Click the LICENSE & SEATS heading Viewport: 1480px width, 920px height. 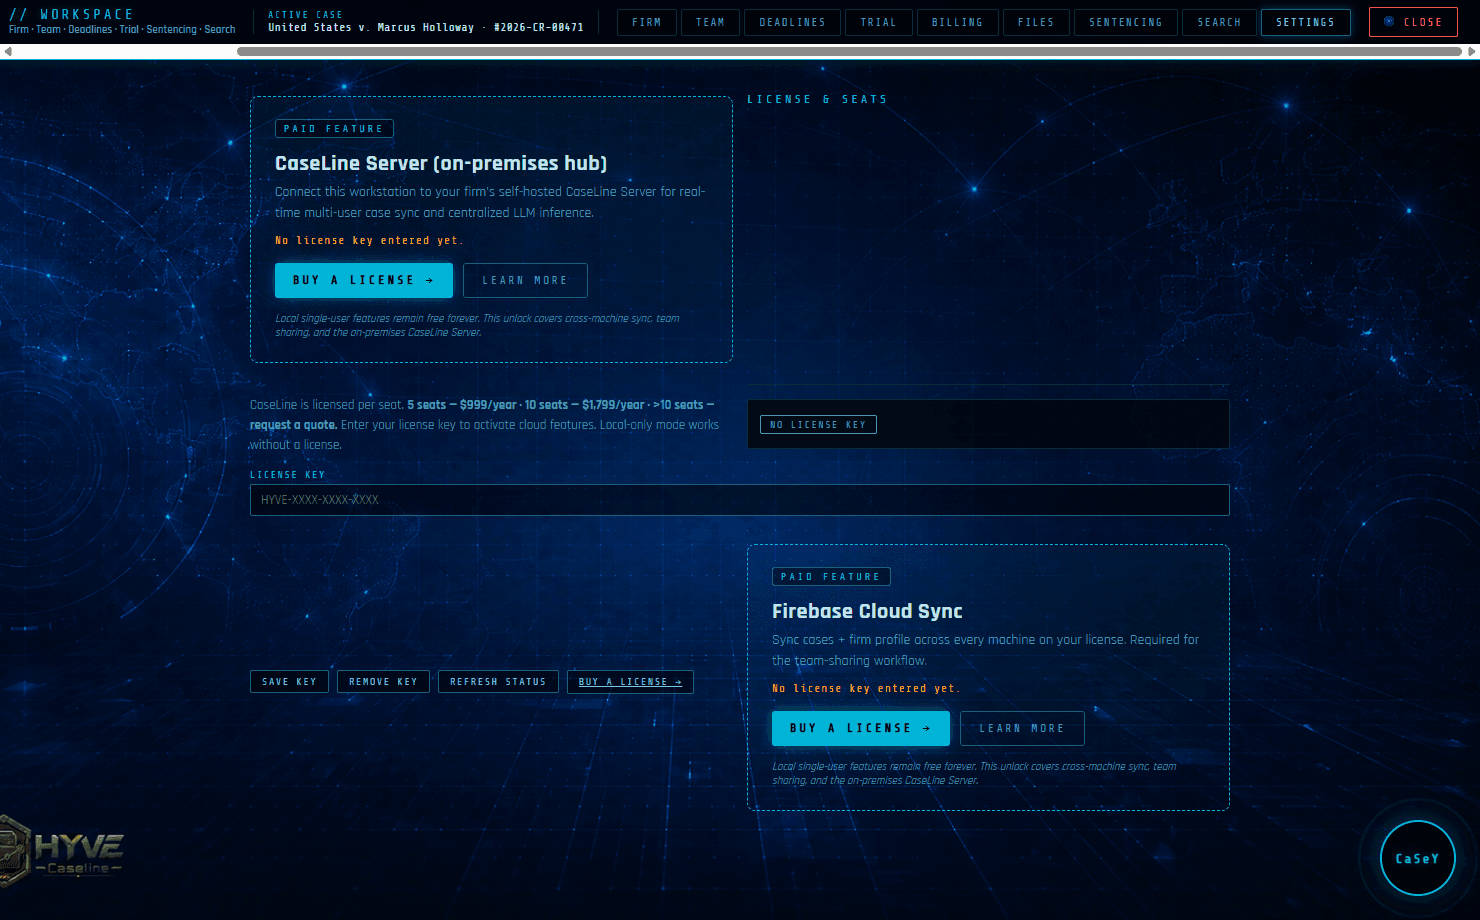pyautogui.click(x=817, y=100)
